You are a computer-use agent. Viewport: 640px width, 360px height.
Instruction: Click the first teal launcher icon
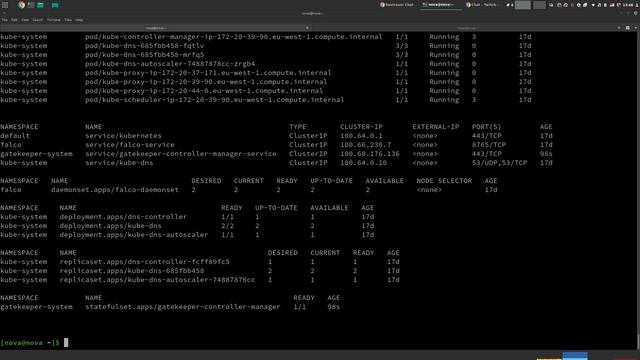coord(40,5)
